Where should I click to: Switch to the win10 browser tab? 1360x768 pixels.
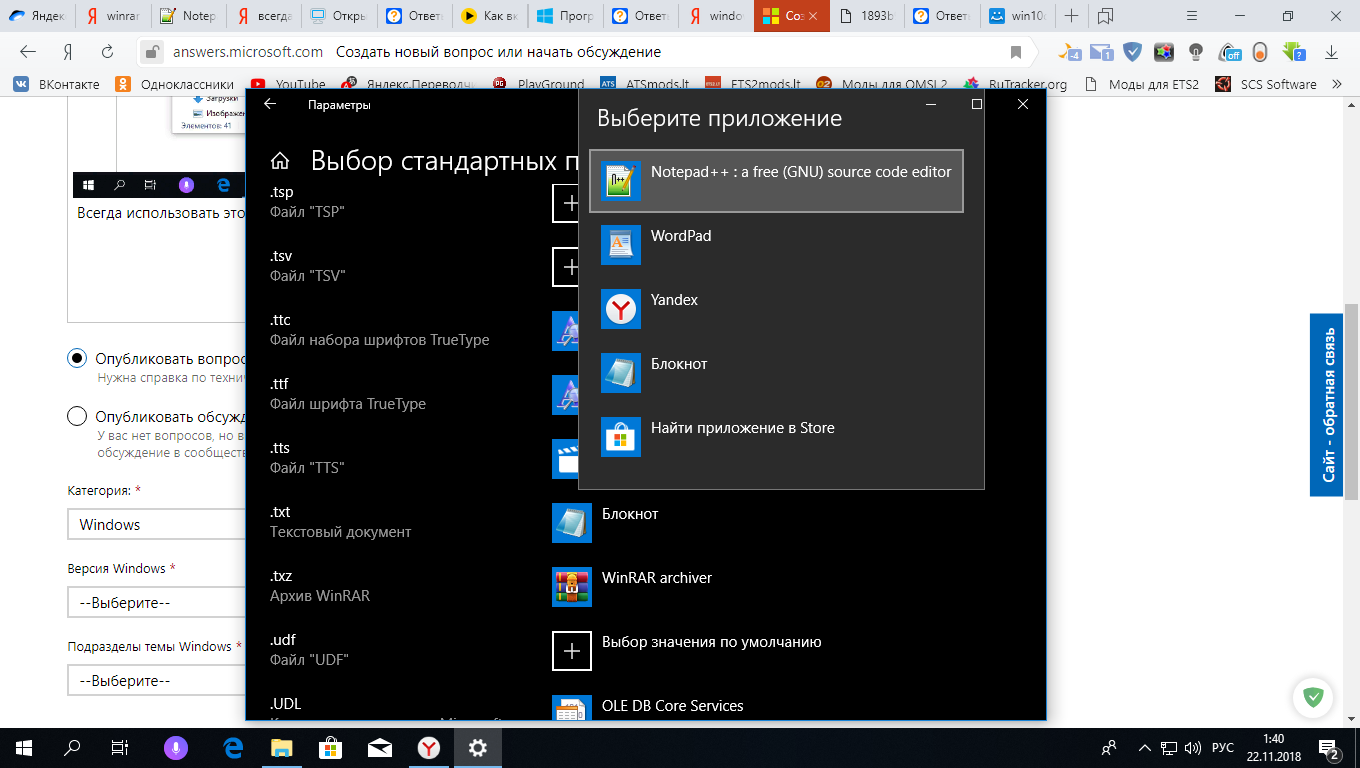pos(1018,16)
